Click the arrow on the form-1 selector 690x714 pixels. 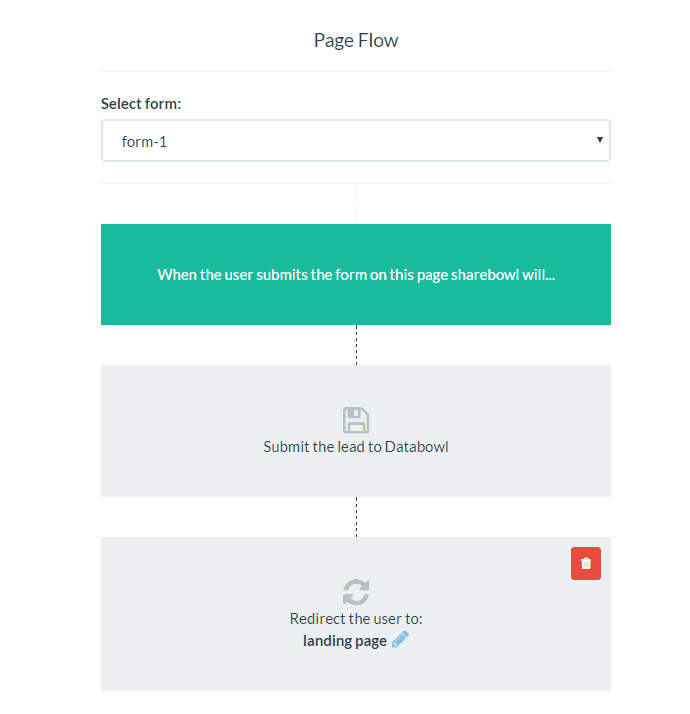[599, 140]
